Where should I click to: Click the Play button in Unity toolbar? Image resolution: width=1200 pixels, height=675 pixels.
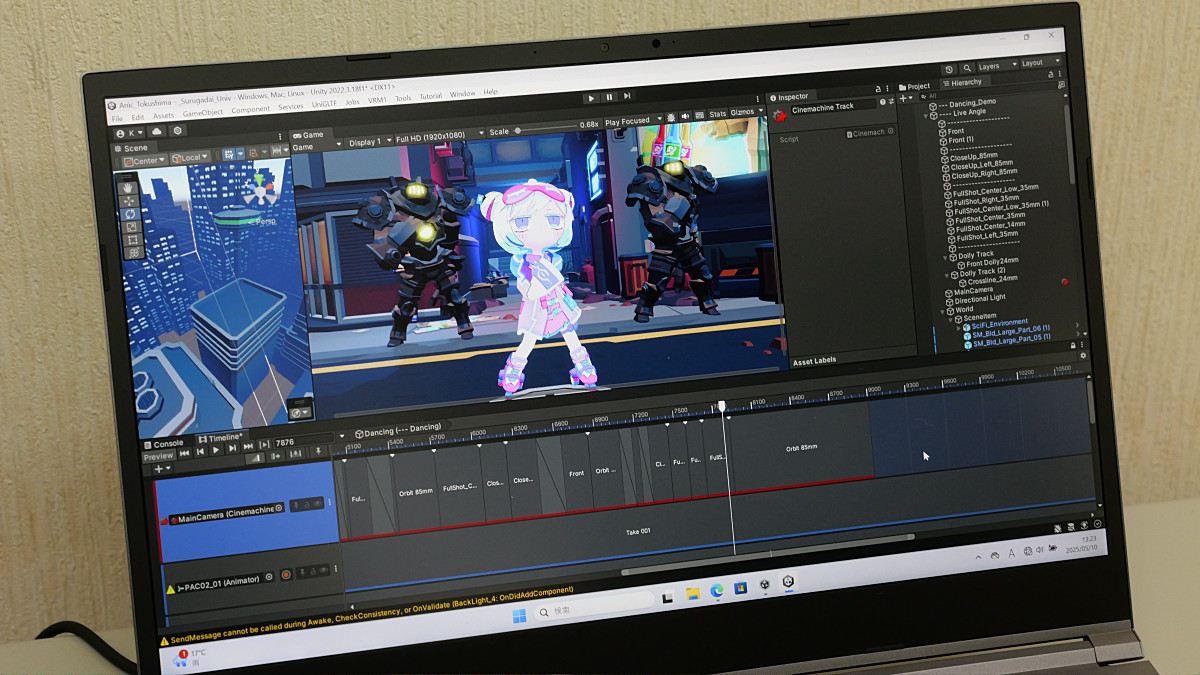click(591, 98)
